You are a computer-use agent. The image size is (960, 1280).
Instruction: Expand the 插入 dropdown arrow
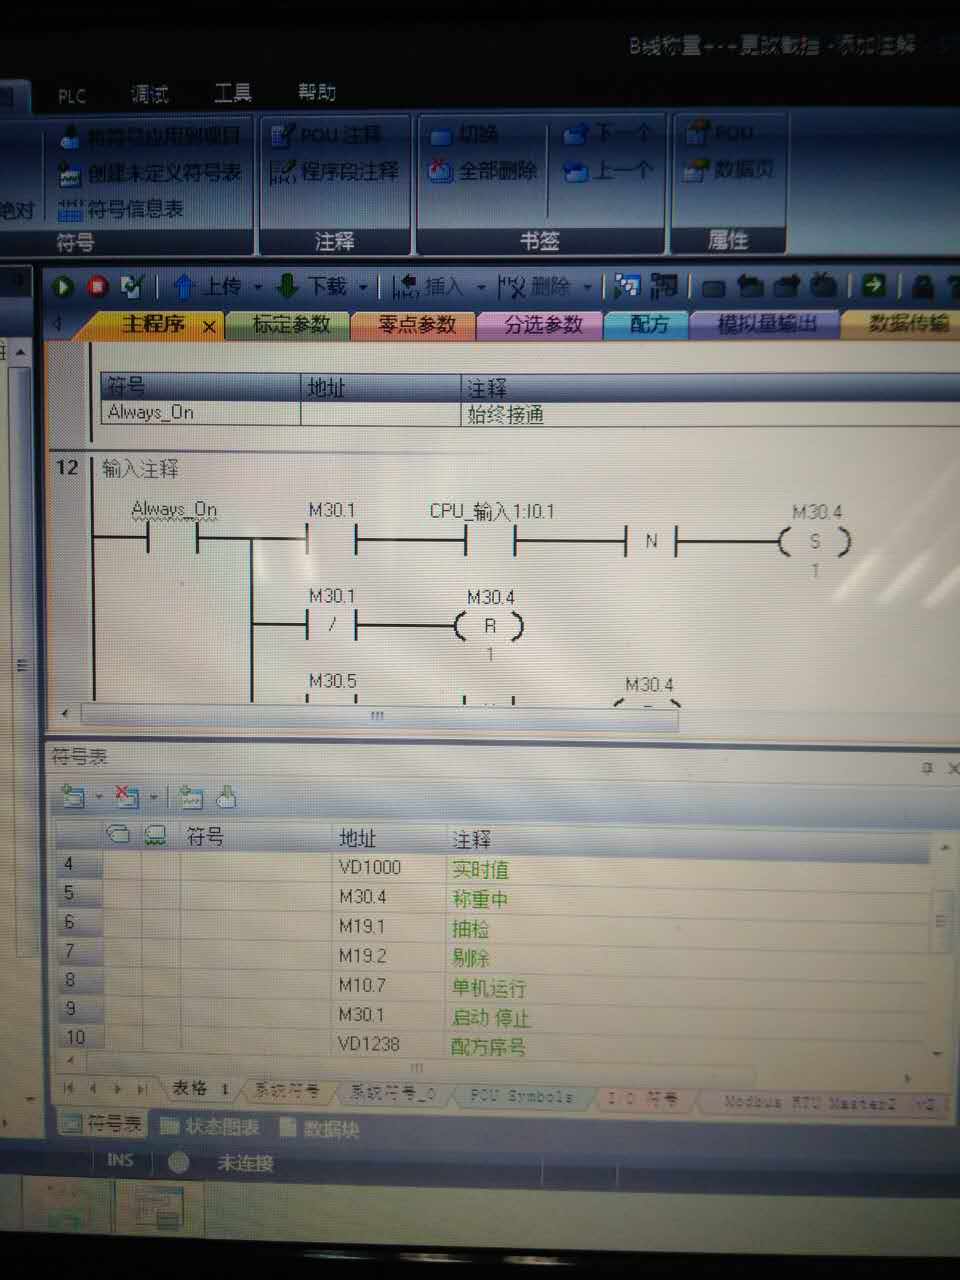pos(481,288)
